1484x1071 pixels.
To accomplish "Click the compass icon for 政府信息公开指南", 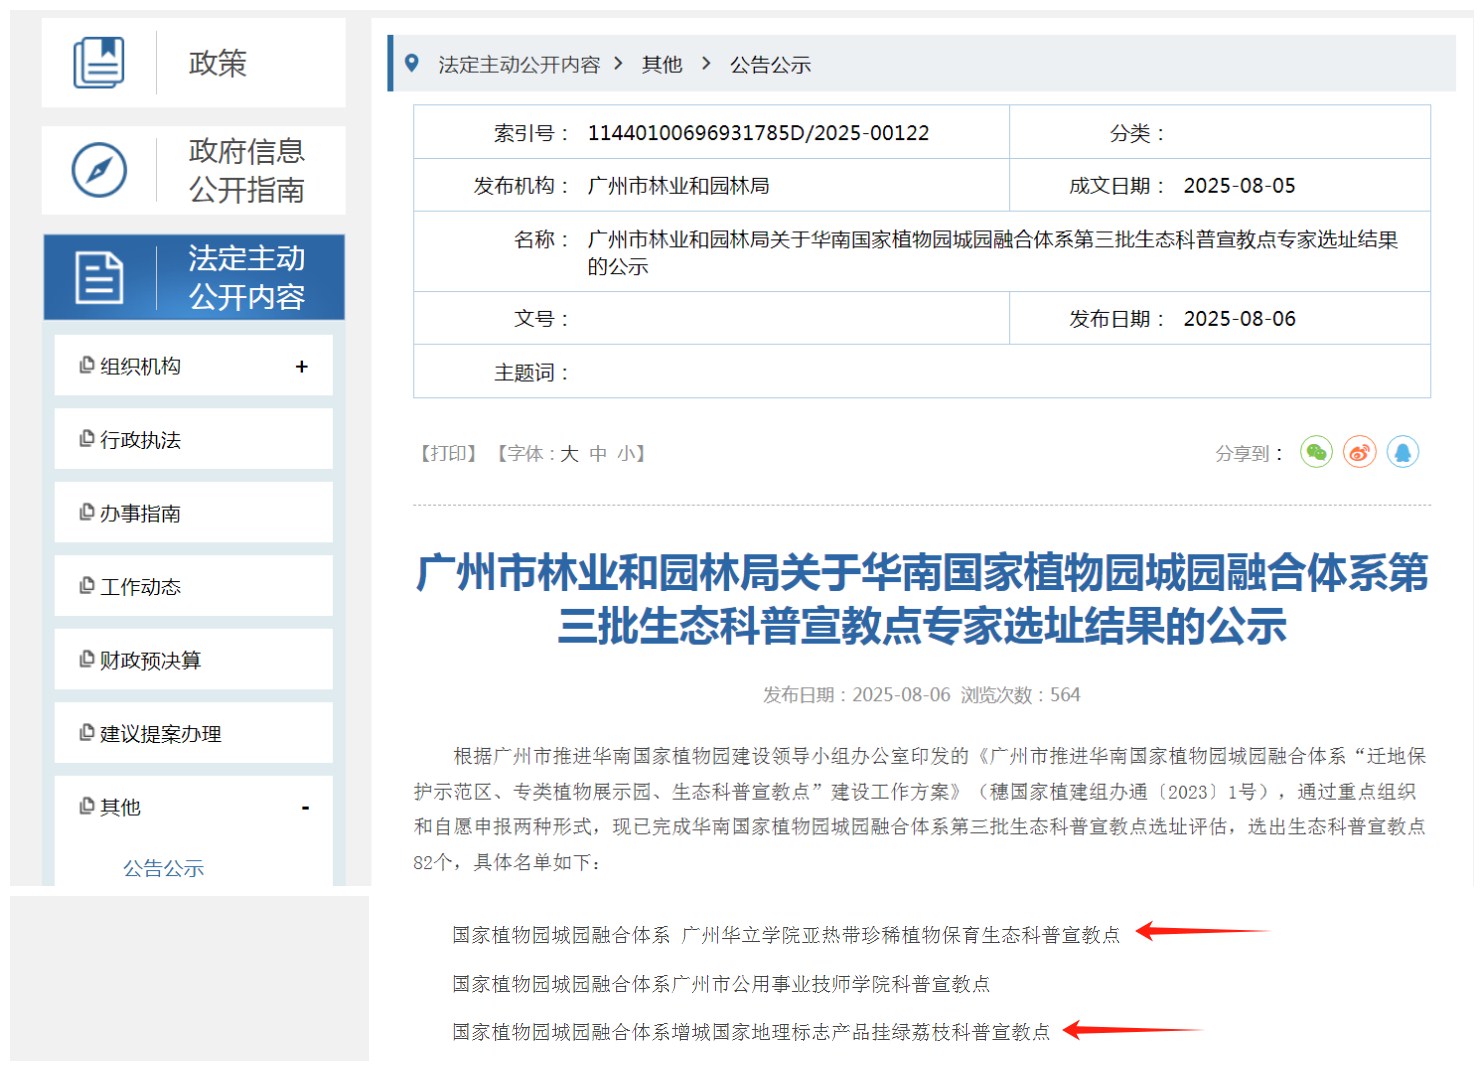I will click(x=99, y=170).
